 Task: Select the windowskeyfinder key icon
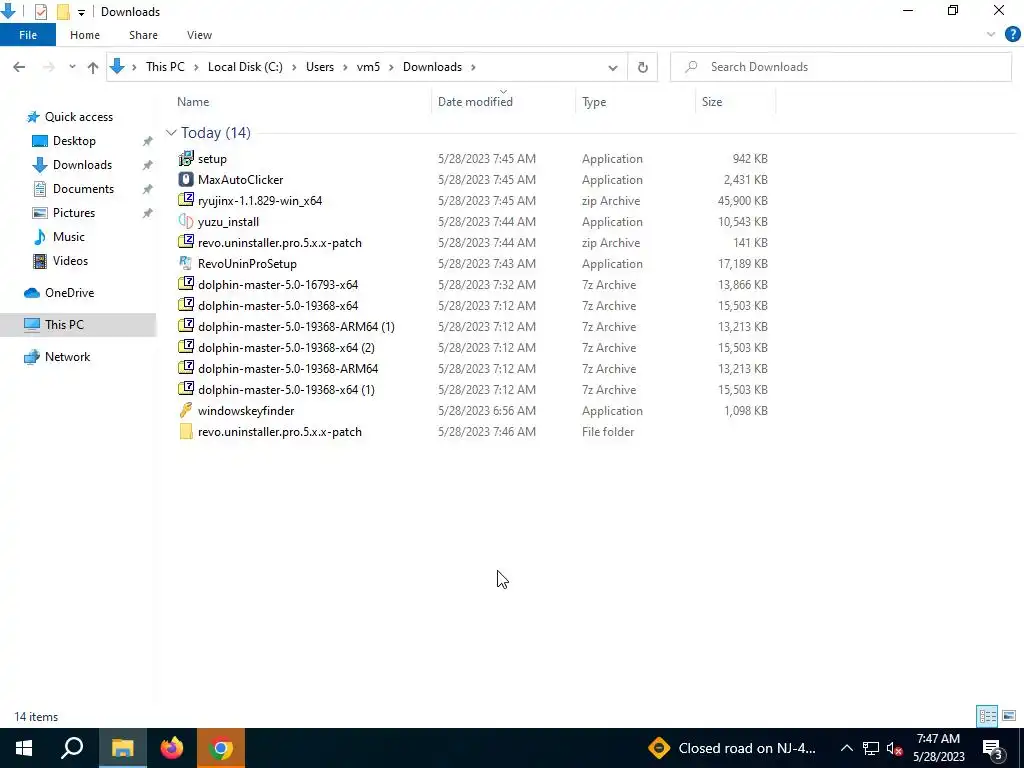[x=186, y=410]
